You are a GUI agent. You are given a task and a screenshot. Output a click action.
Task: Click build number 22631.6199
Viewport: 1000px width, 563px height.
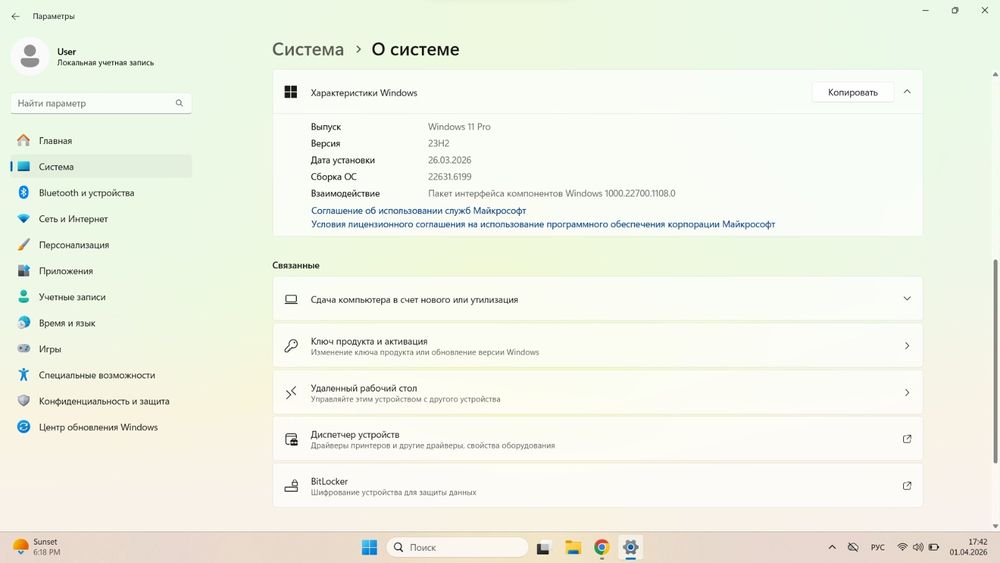coord(450,177)
